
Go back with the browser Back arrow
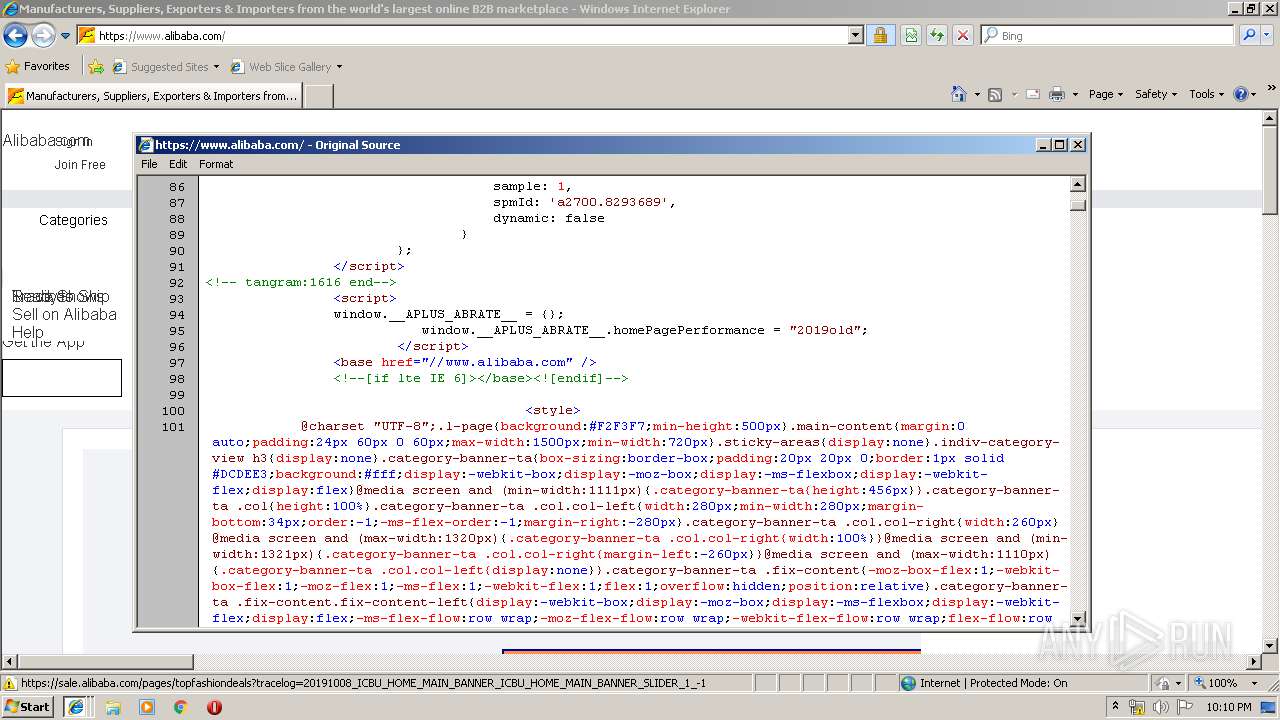click(x=15, y=36)
